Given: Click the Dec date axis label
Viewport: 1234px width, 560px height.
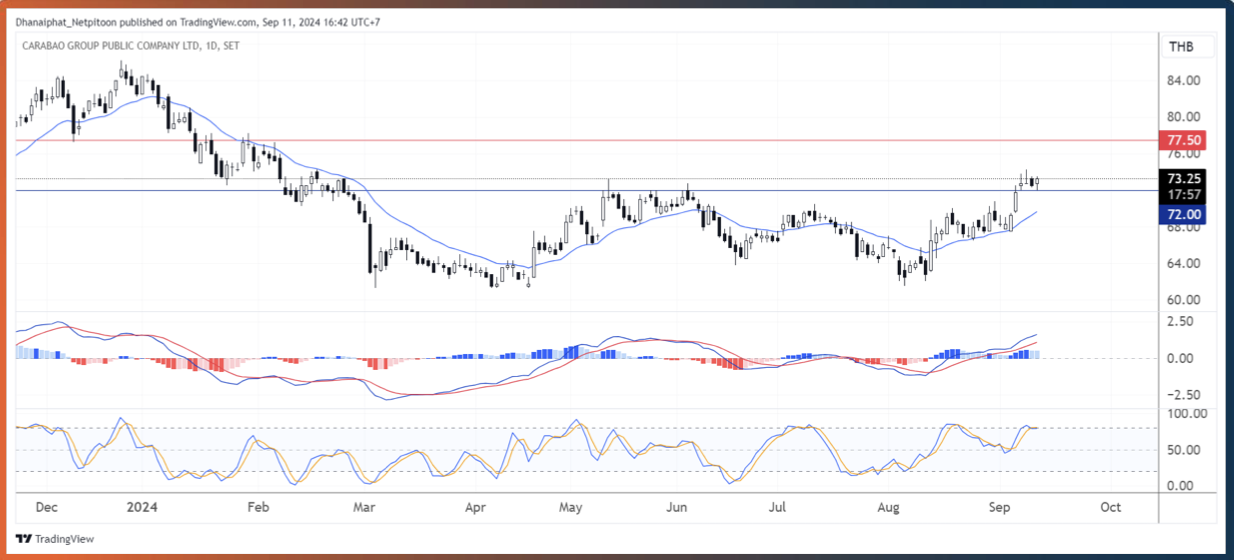Looking at the screenshot, I should click(47, 507).
